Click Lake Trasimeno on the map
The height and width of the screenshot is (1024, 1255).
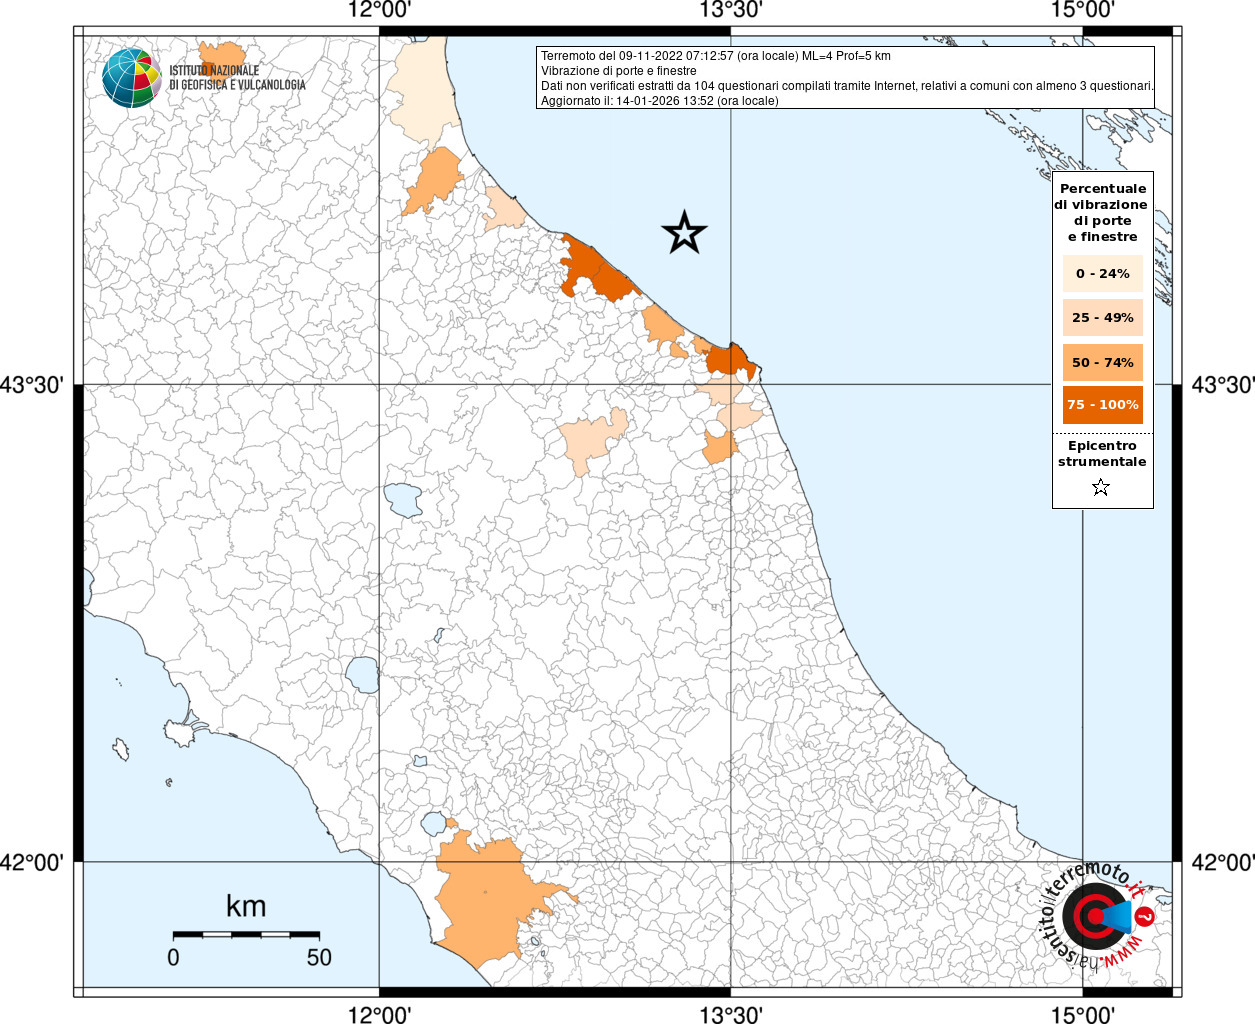click(404, 499)
